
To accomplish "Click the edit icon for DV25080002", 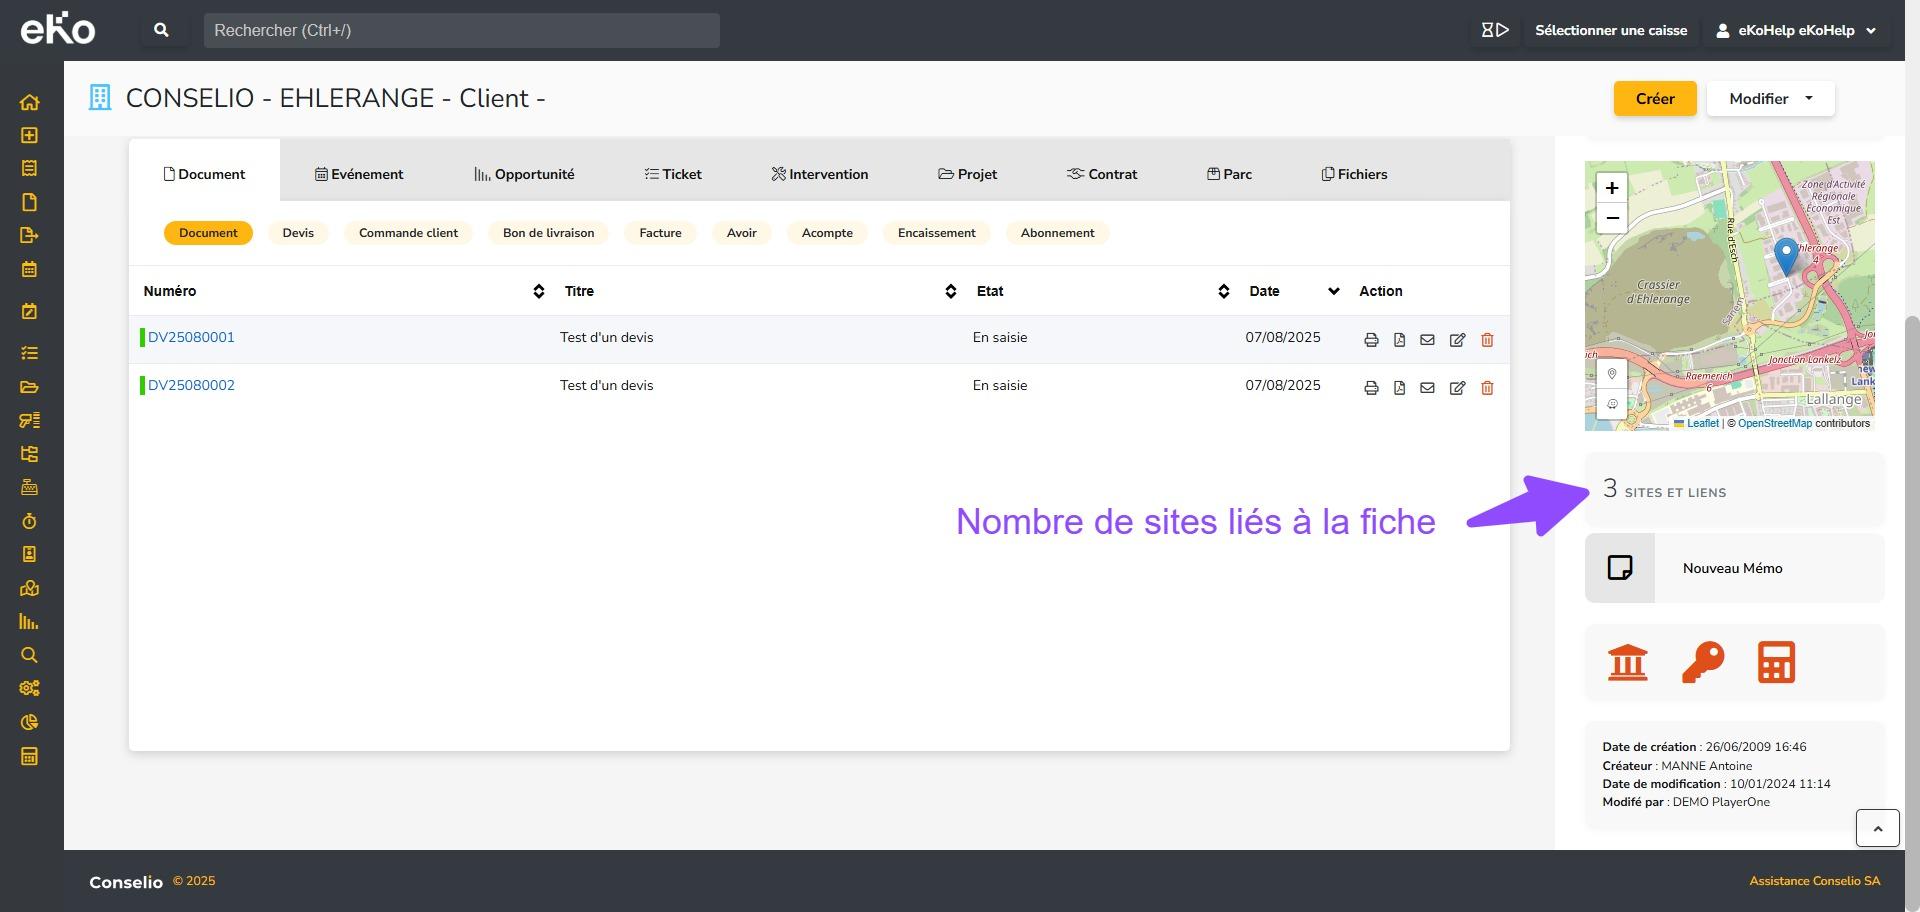I will click(x=1457, y=388).
